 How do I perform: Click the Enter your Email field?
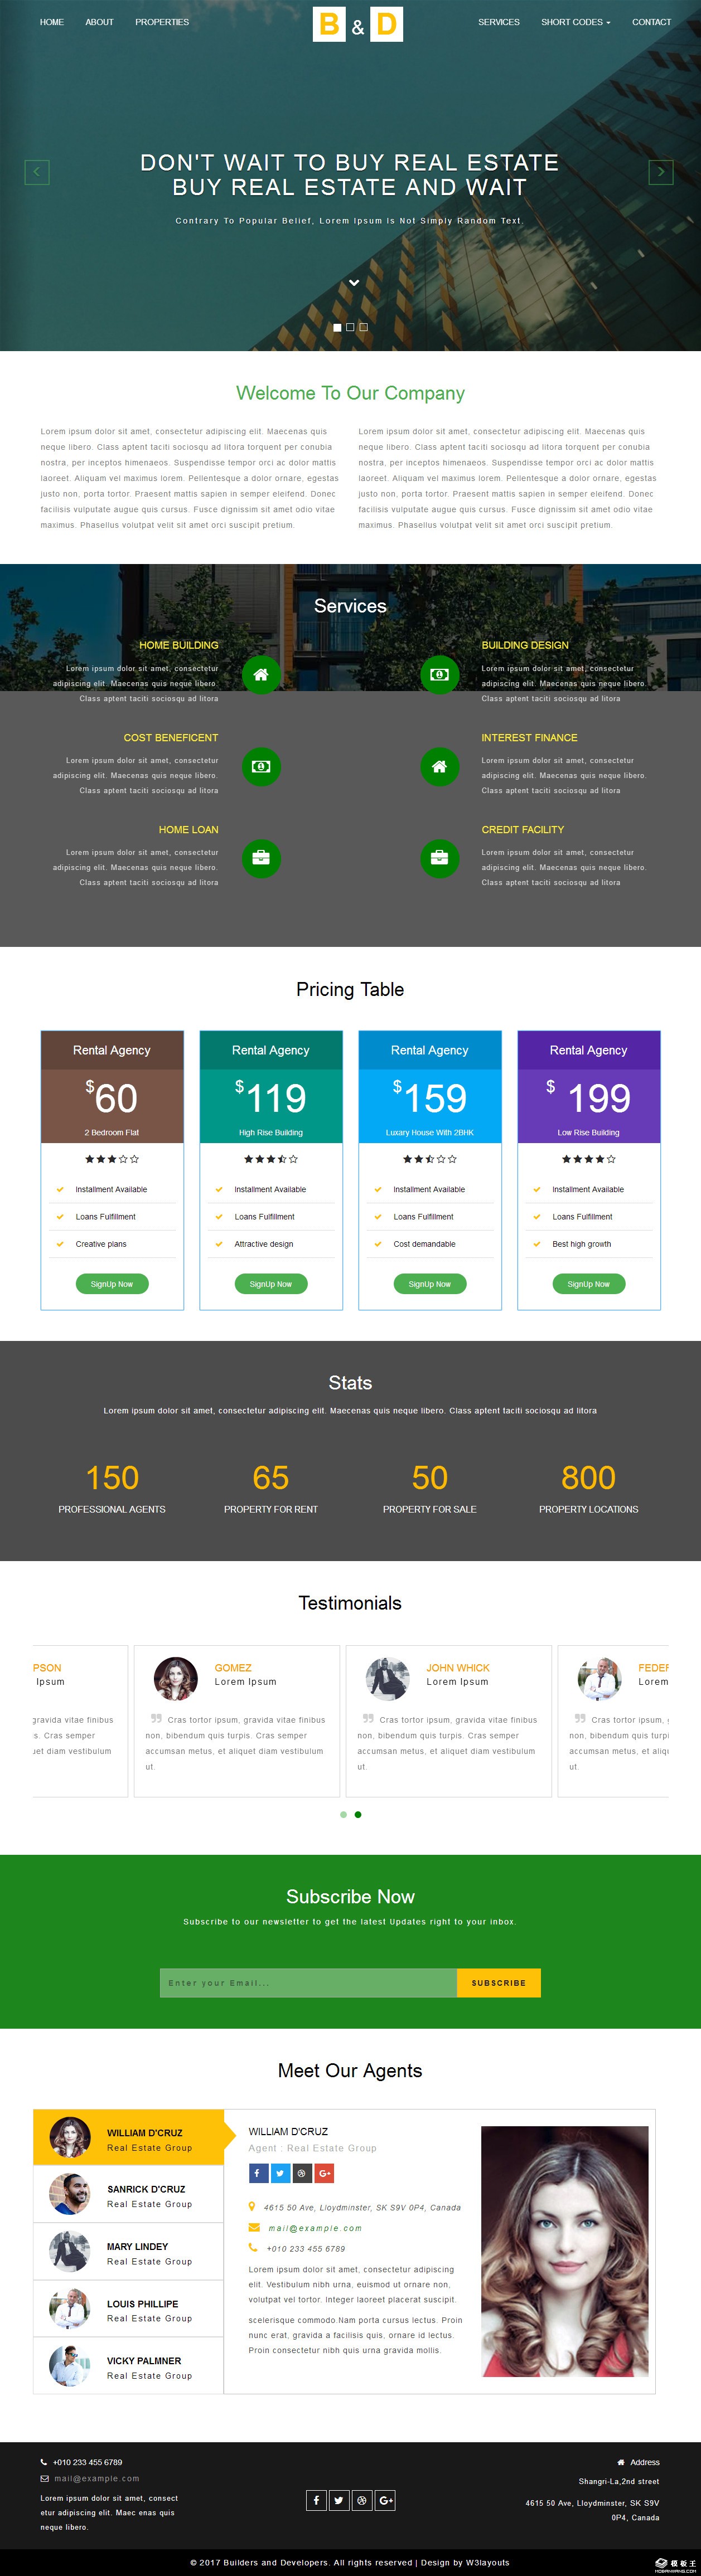(308, 1982)
